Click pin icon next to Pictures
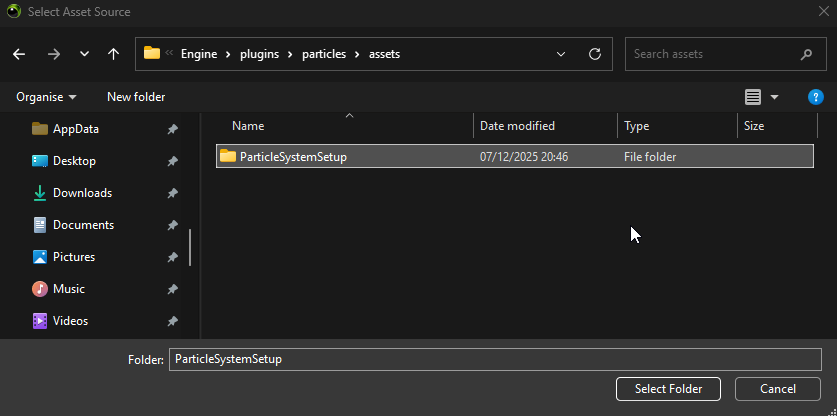This screenshot has height=416, width=837. click(x=172, y=257)
